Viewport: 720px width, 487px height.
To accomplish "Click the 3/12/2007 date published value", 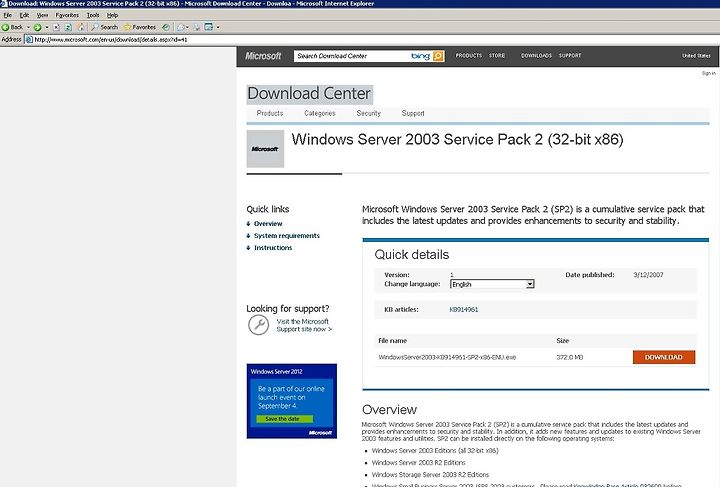I will pos(648,274).
